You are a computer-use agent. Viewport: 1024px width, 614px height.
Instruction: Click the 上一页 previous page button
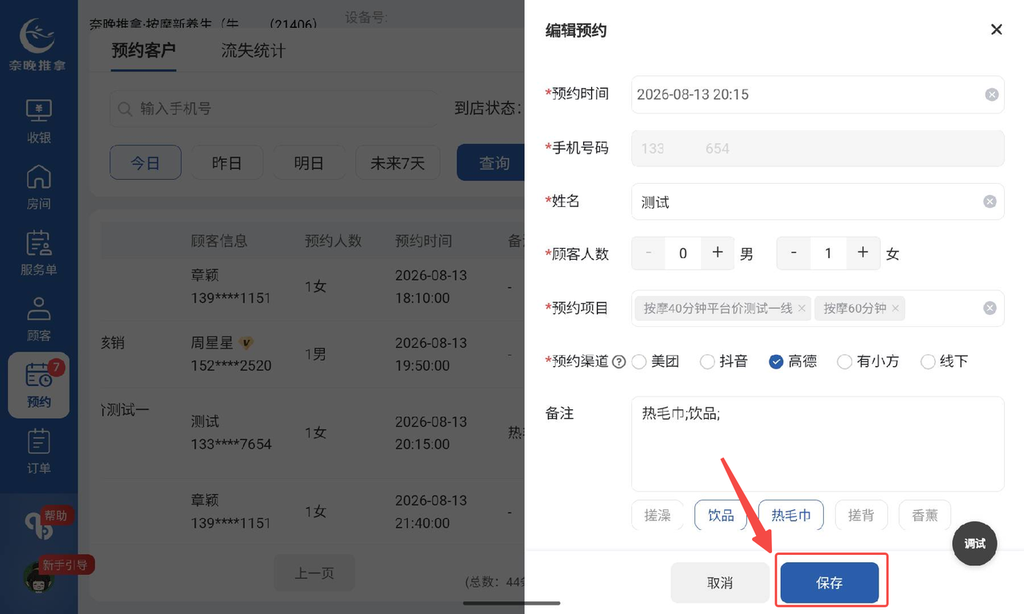314,573
